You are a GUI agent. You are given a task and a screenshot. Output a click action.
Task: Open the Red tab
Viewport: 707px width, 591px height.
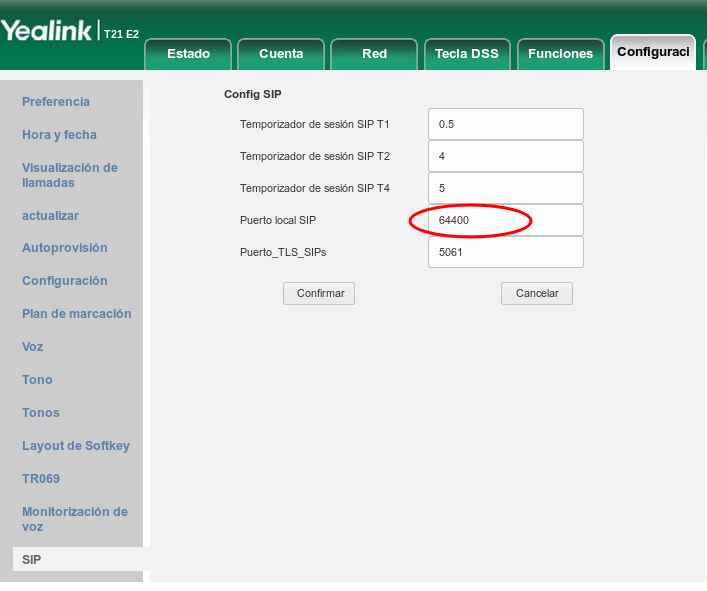(374, 54)
